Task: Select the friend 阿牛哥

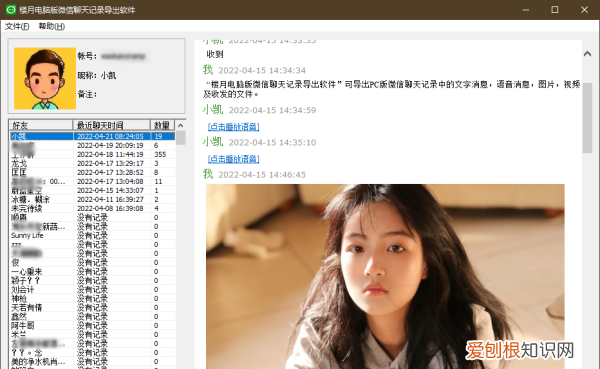Action: [92, 325]
